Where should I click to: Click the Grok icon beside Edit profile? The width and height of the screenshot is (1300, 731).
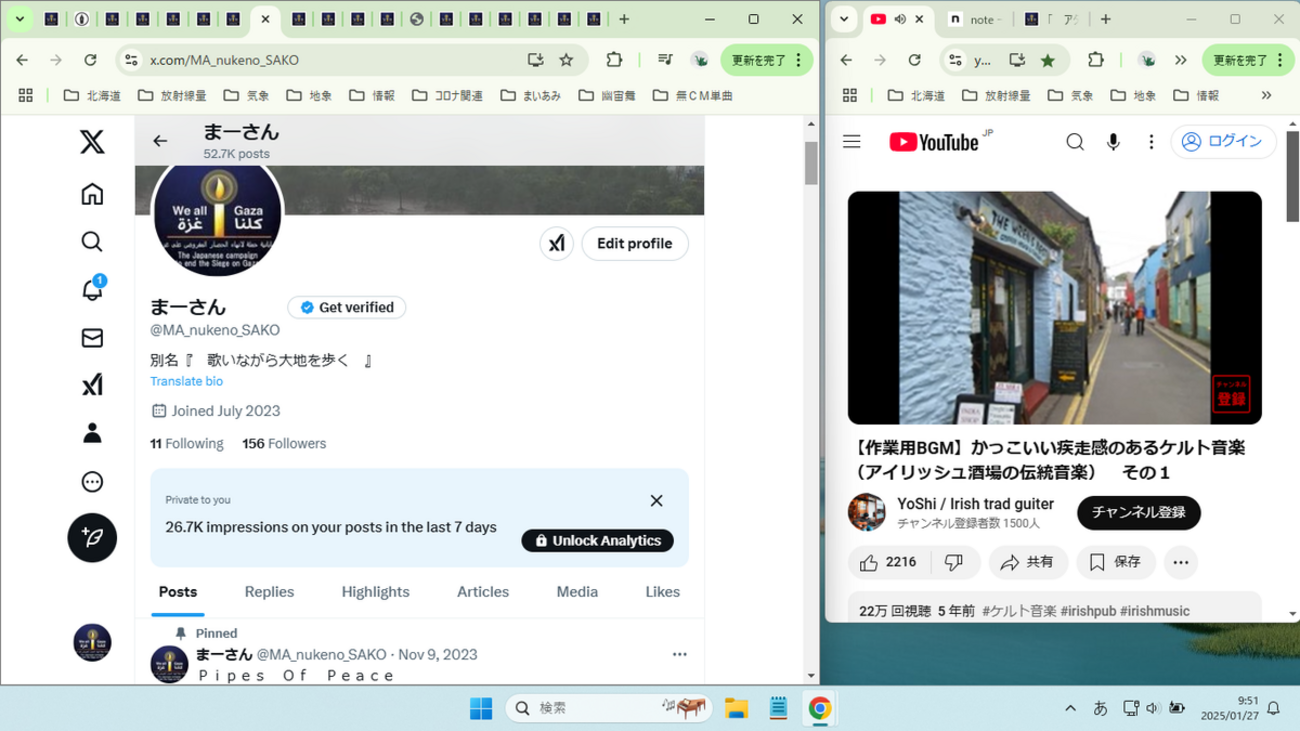[x=557, y=243]
